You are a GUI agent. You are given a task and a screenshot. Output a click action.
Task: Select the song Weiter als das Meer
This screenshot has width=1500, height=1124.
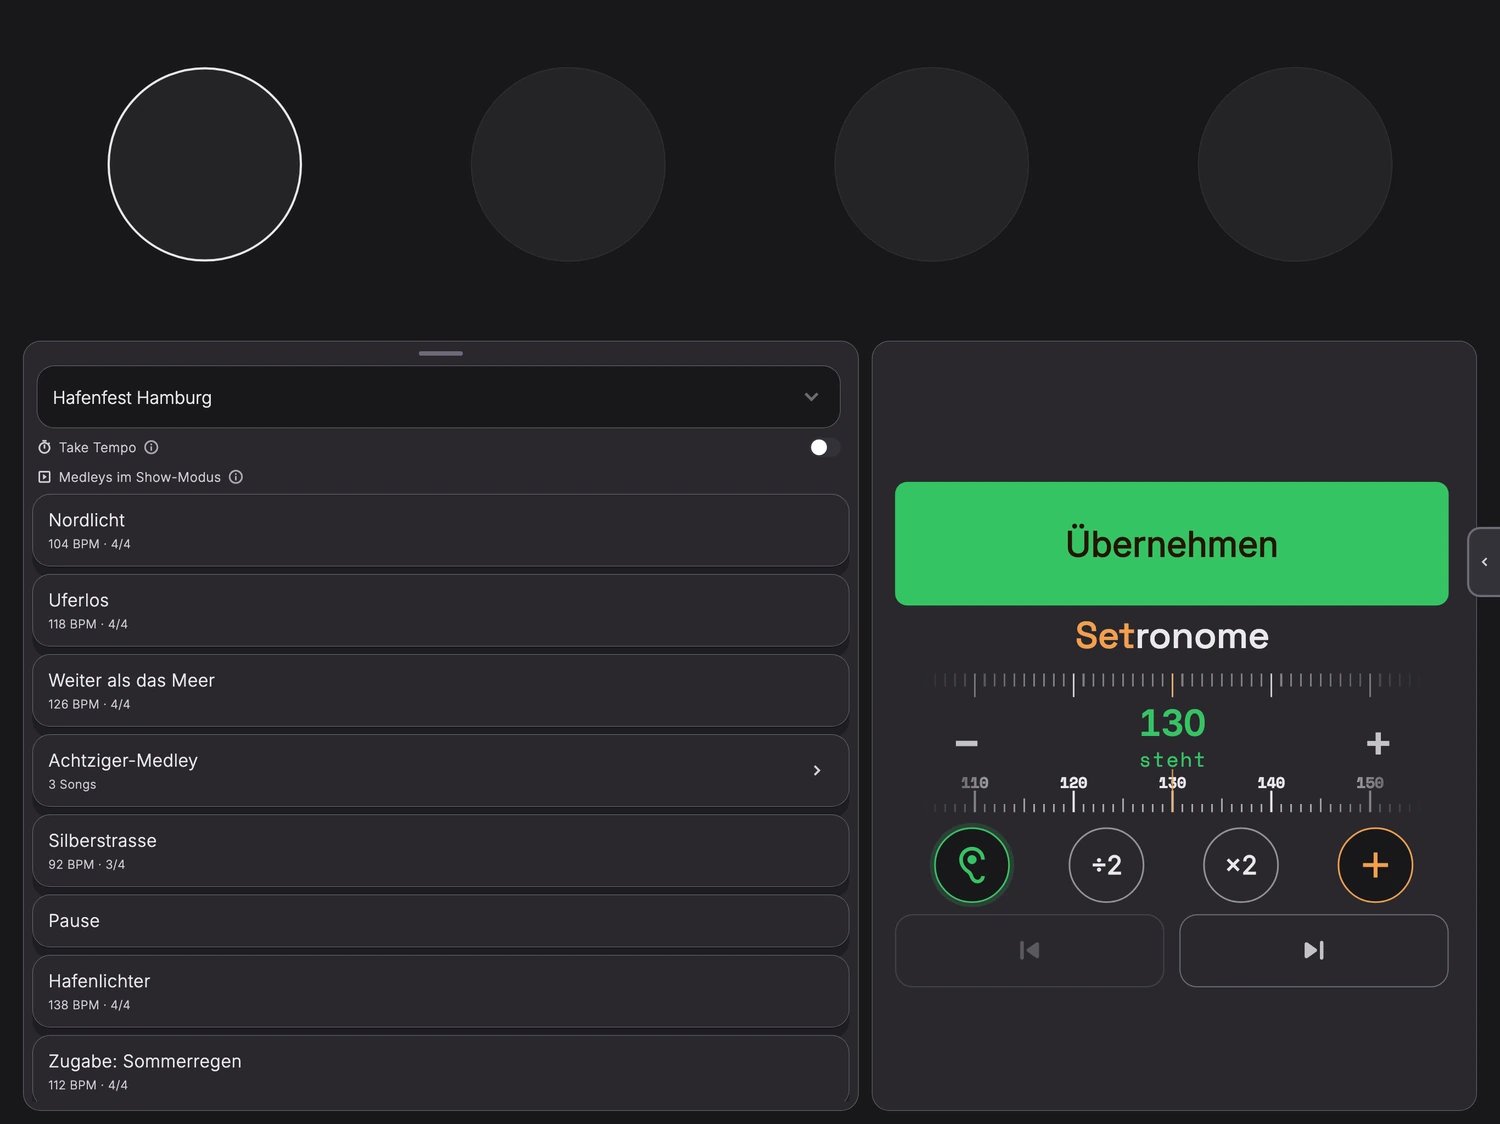pyautogui.click(x=441, y=690)
